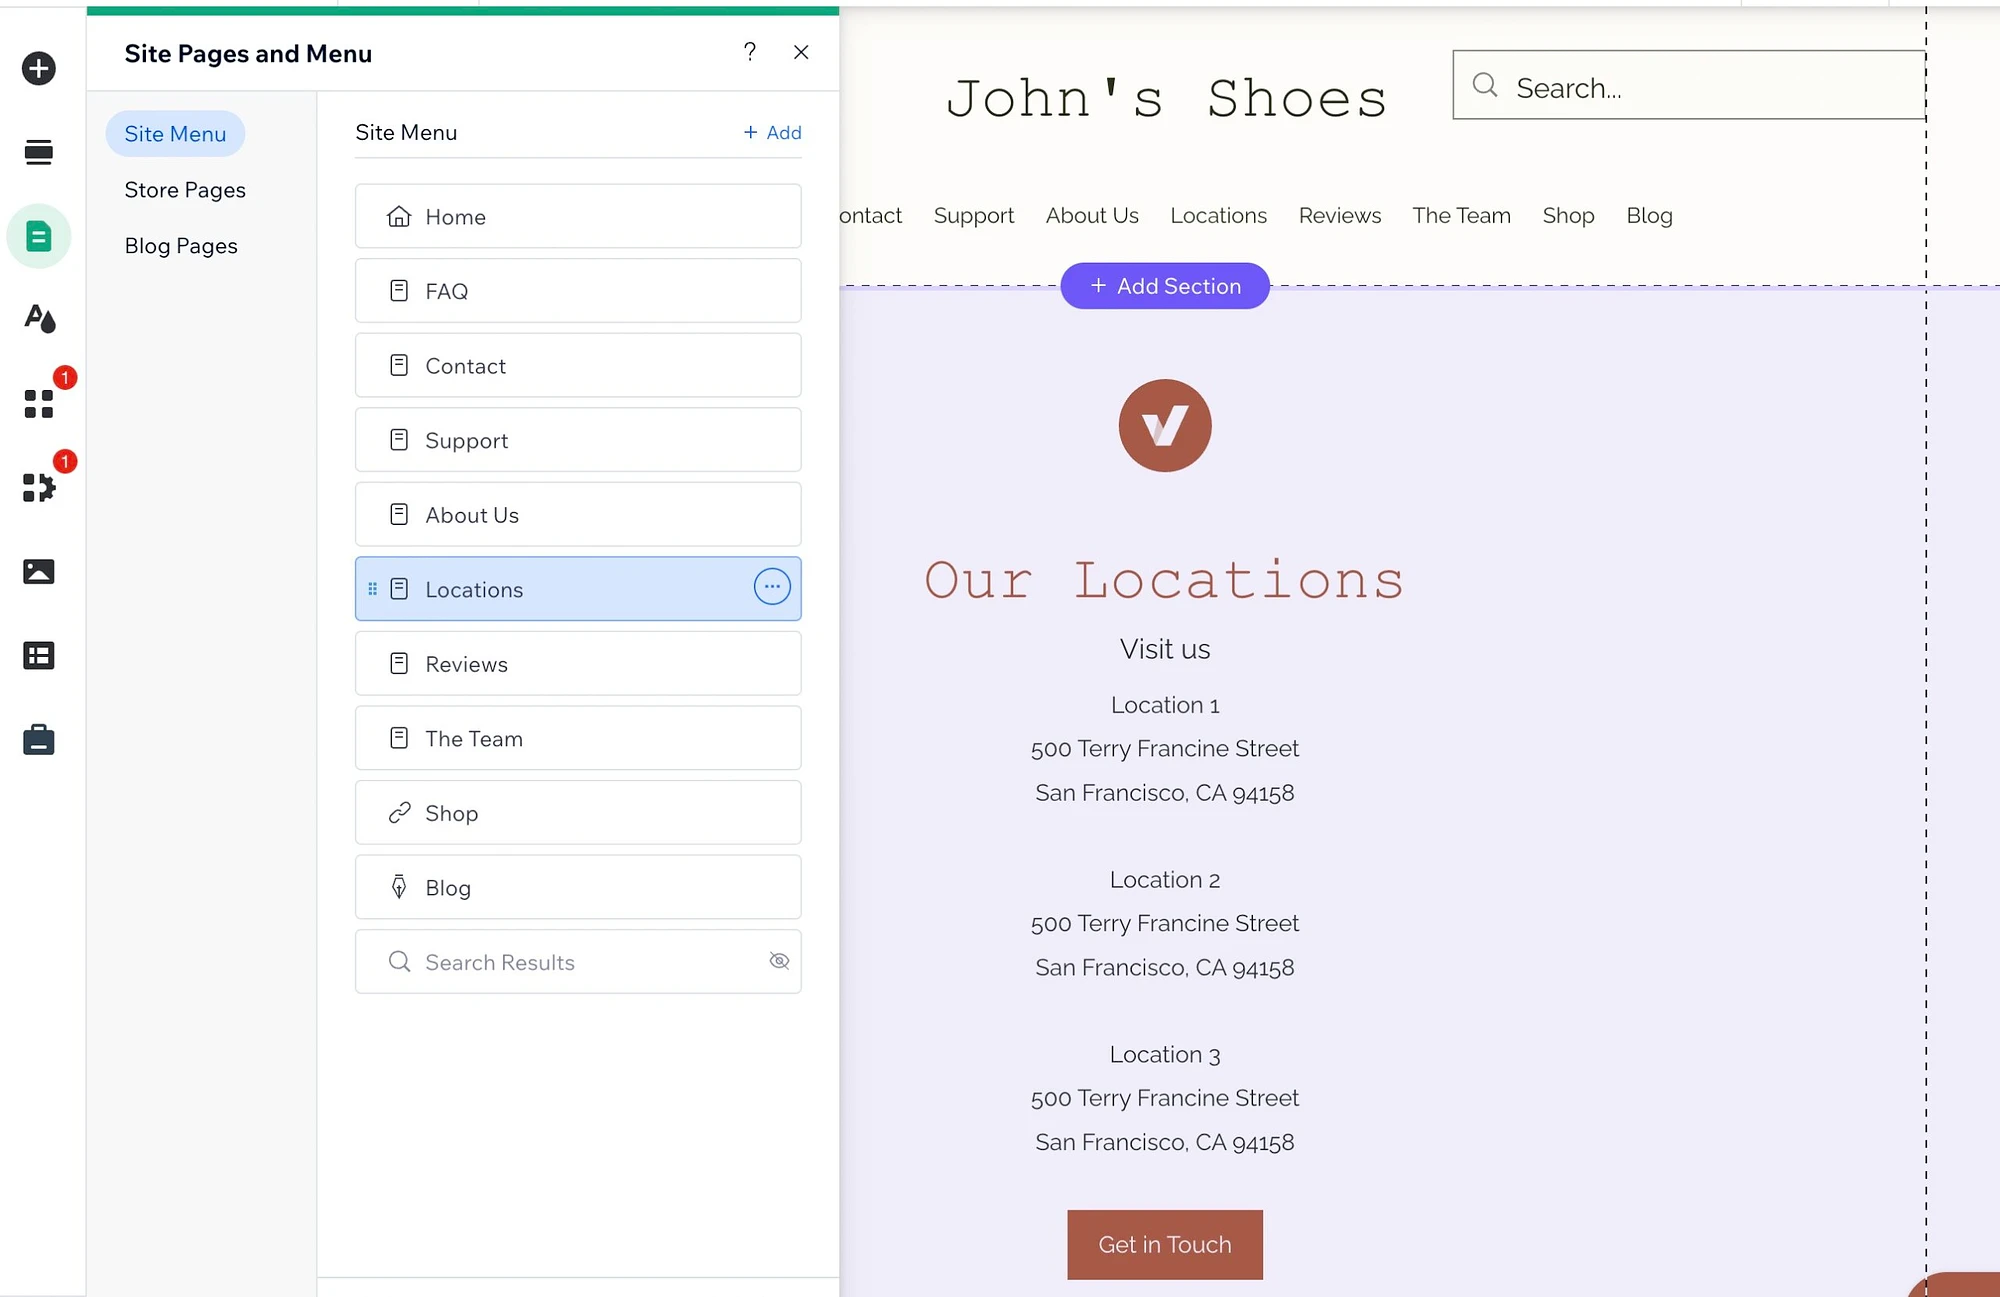Click the Contact page icon

click(x=398, y=364)
